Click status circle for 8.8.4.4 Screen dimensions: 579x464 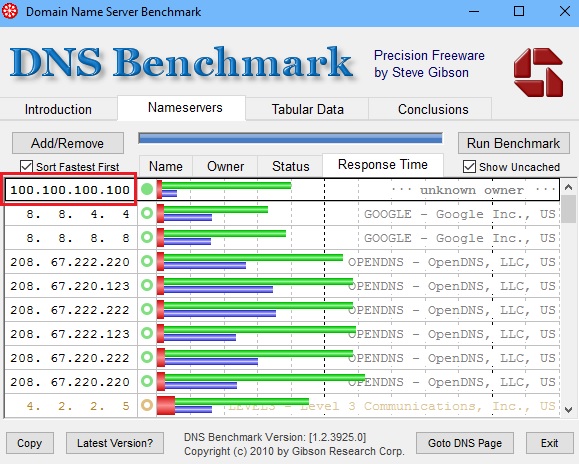coord(147,213)
